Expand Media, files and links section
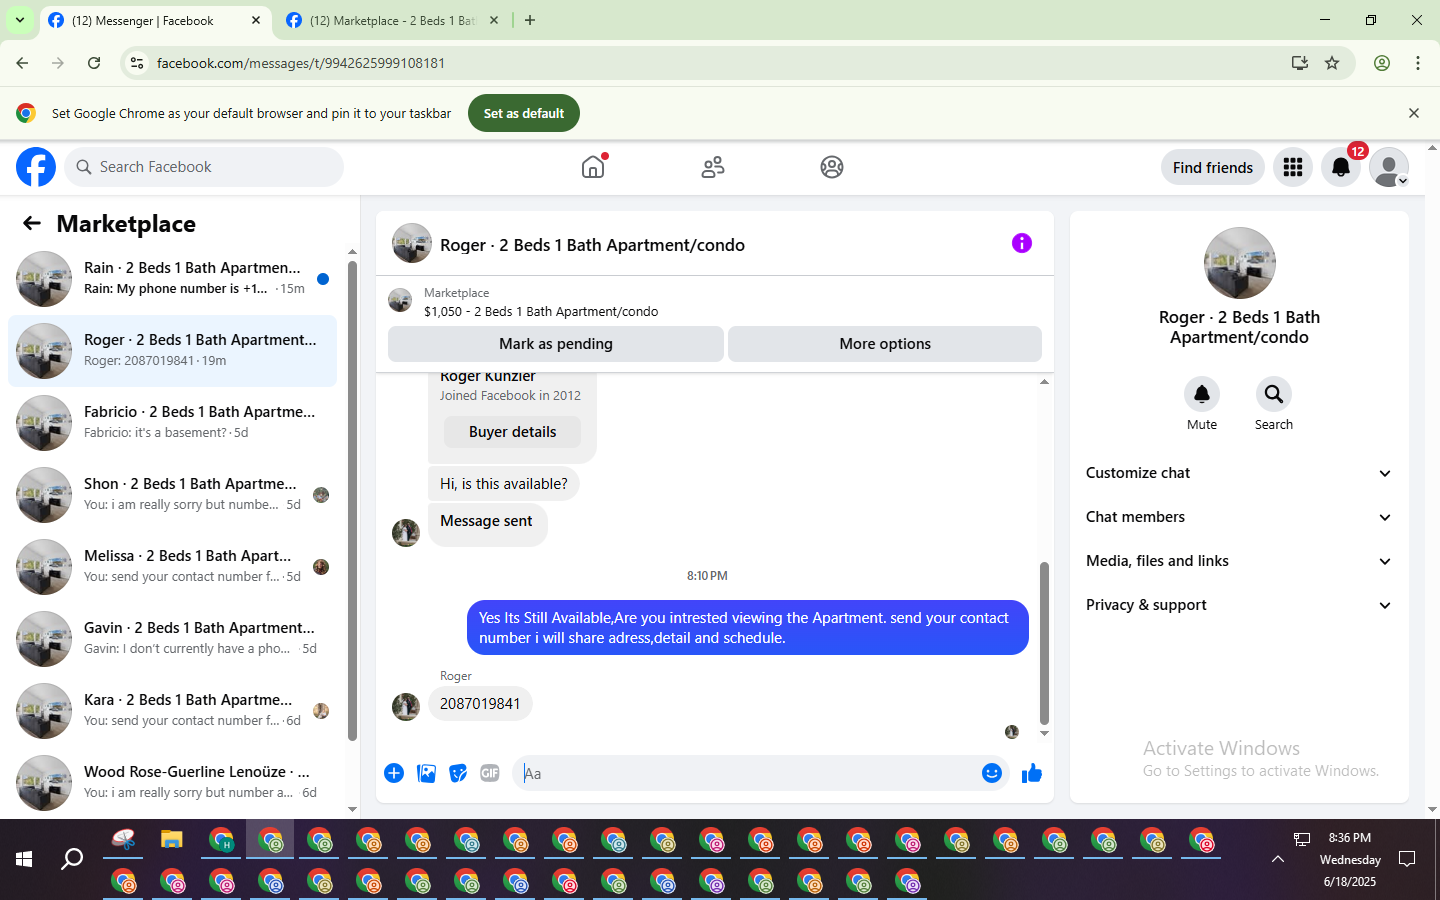The image size is (1440, 900). tap(1239, 561)
